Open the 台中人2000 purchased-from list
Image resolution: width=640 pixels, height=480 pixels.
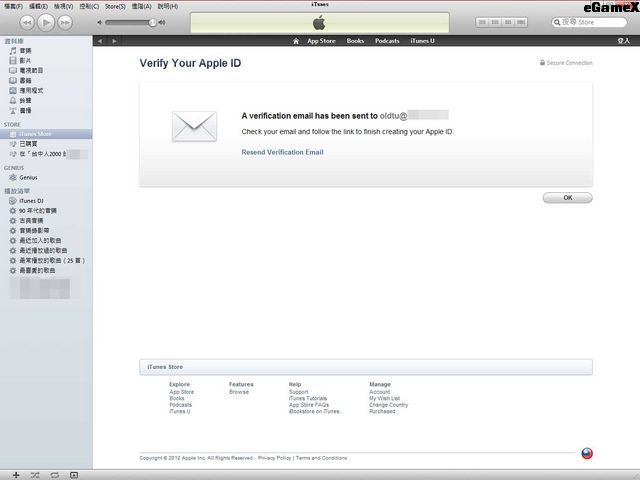point(41,154)
